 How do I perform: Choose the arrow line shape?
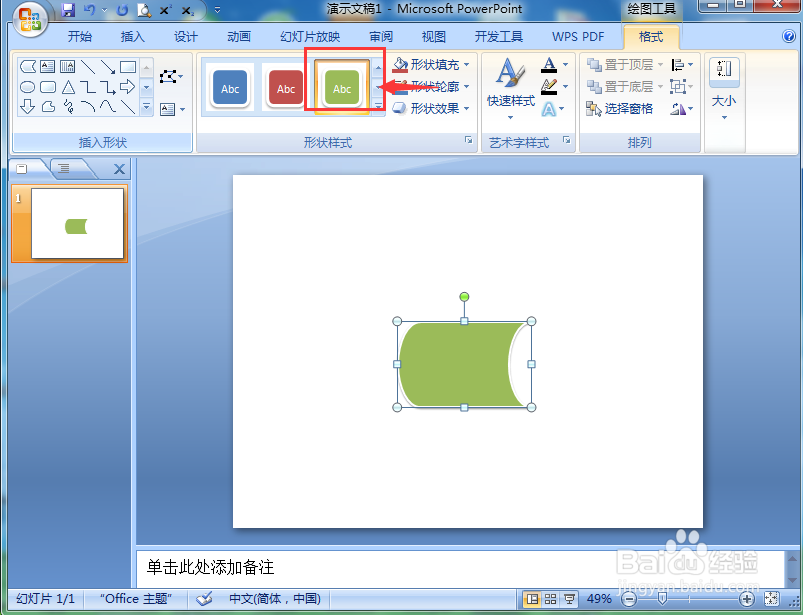tap(108, 67)
